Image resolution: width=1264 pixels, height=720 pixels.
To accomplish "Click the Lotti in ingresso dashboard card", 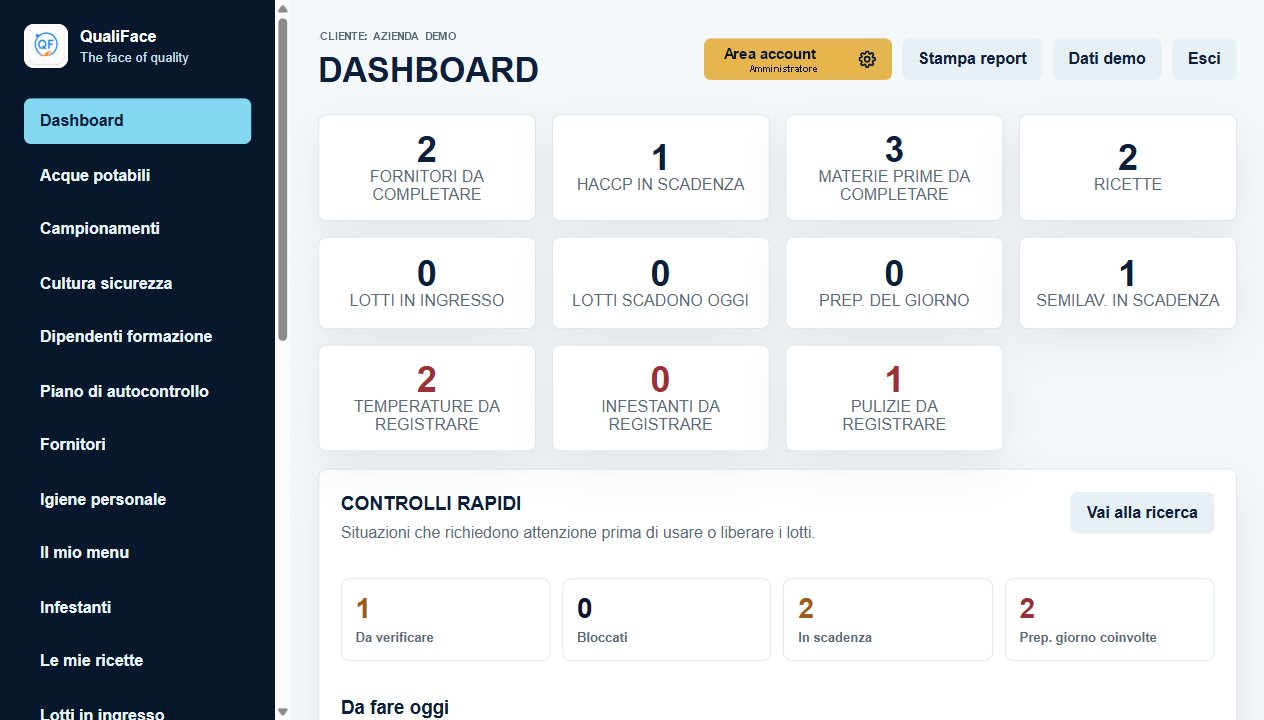I will coord(427,283).
